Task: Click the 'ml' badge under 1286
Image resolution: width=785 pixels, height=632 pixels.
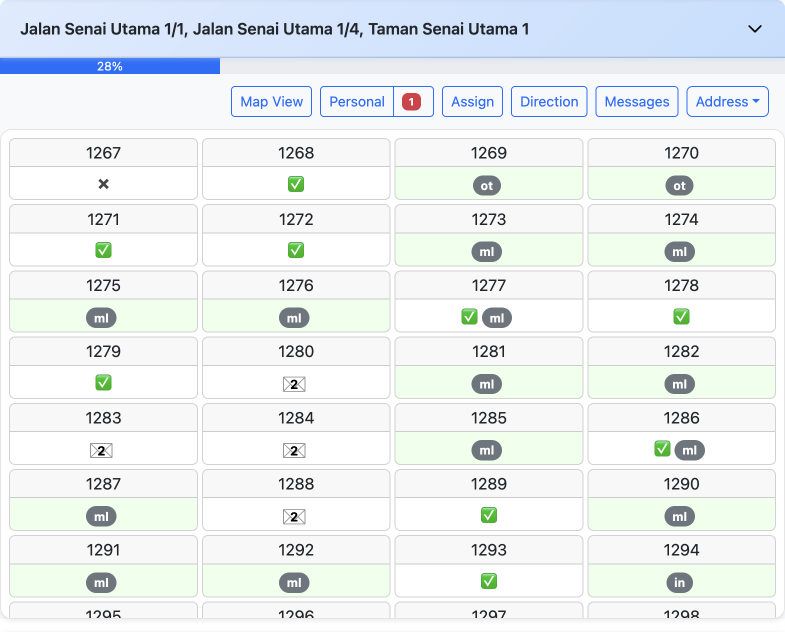Action: (x=690, y=450)
